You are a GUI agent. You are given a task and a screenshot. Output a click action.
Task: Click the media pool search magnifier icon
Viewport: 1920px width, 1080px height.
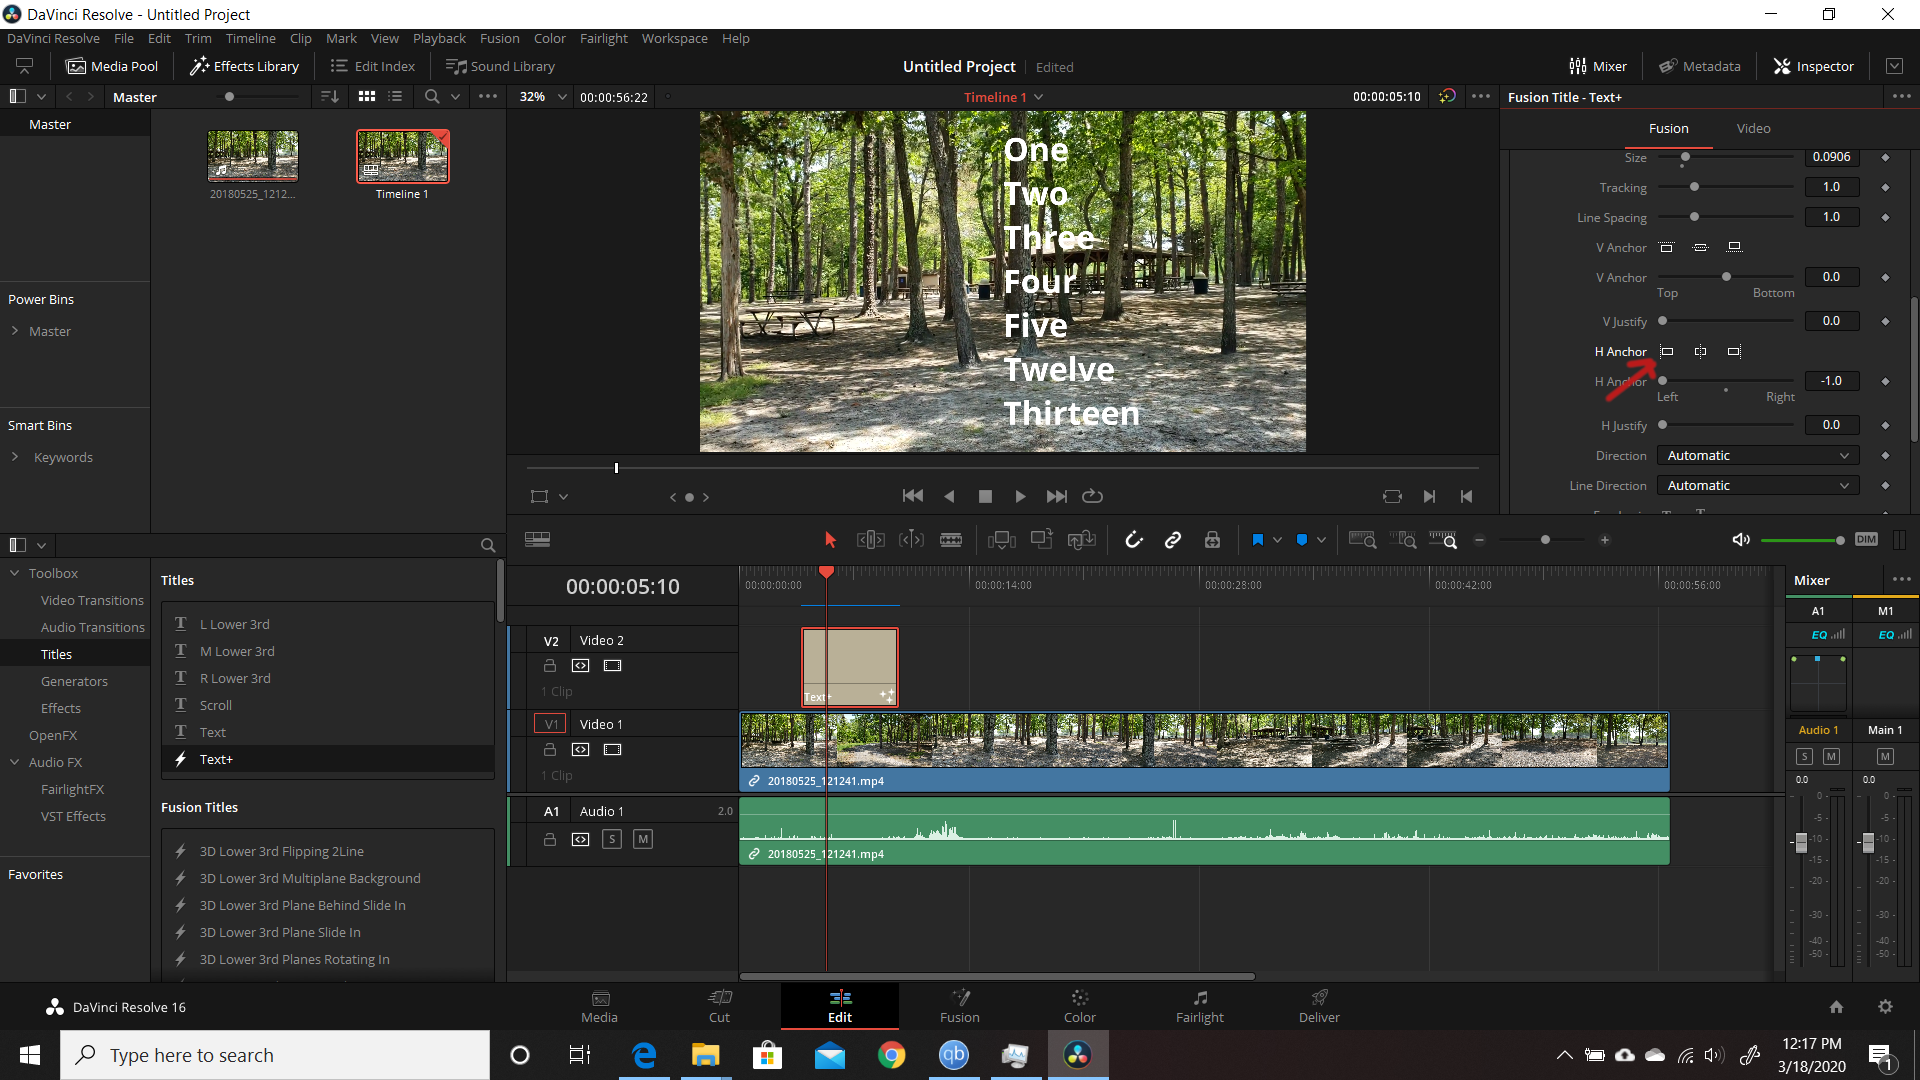click(x=432, y=97)
